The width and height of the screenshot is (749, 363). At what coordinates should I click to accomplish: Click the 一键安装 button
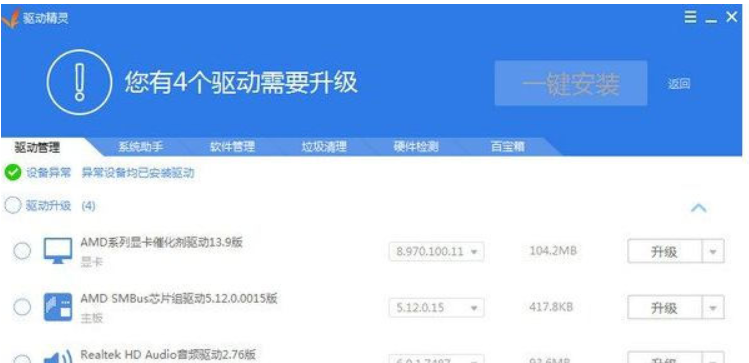point(571,83)
